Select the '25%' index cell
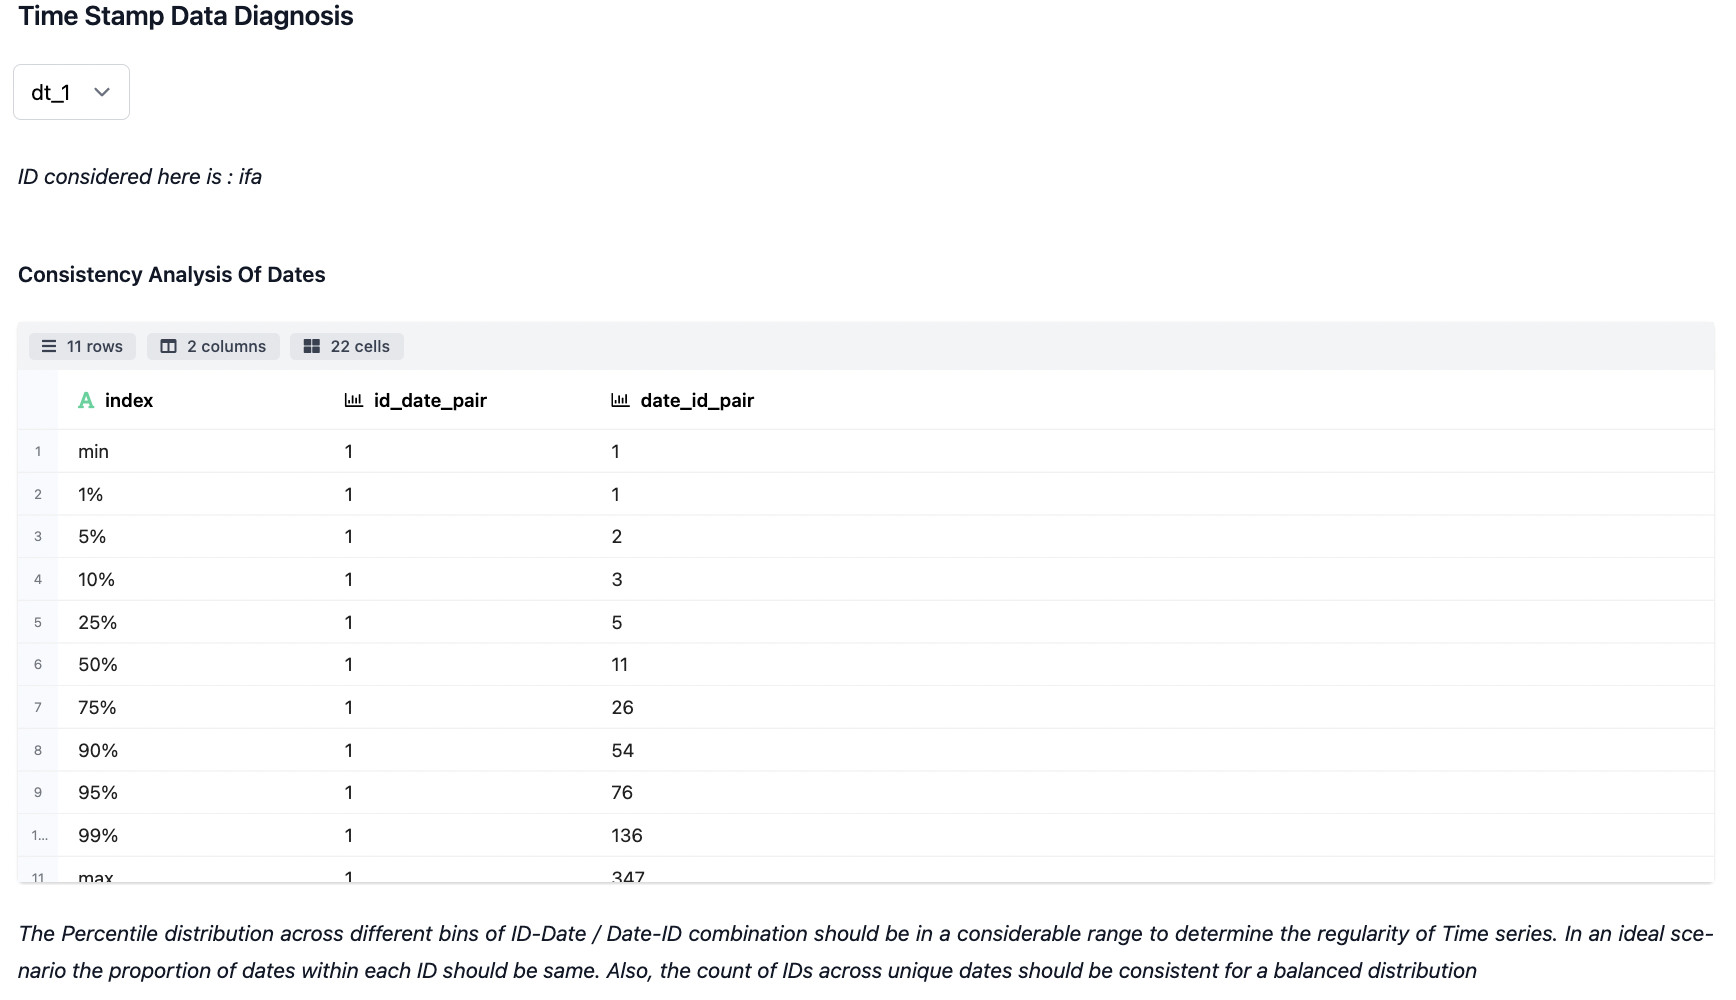This screenshot has width=1736, height=1000. (x=98, y=622)
